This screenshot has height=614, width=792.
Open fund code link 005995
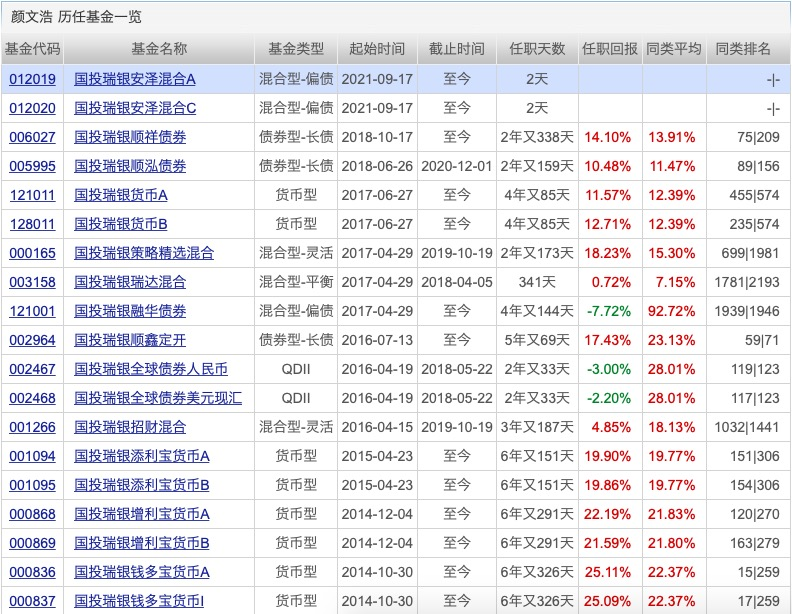coord(32,166)
